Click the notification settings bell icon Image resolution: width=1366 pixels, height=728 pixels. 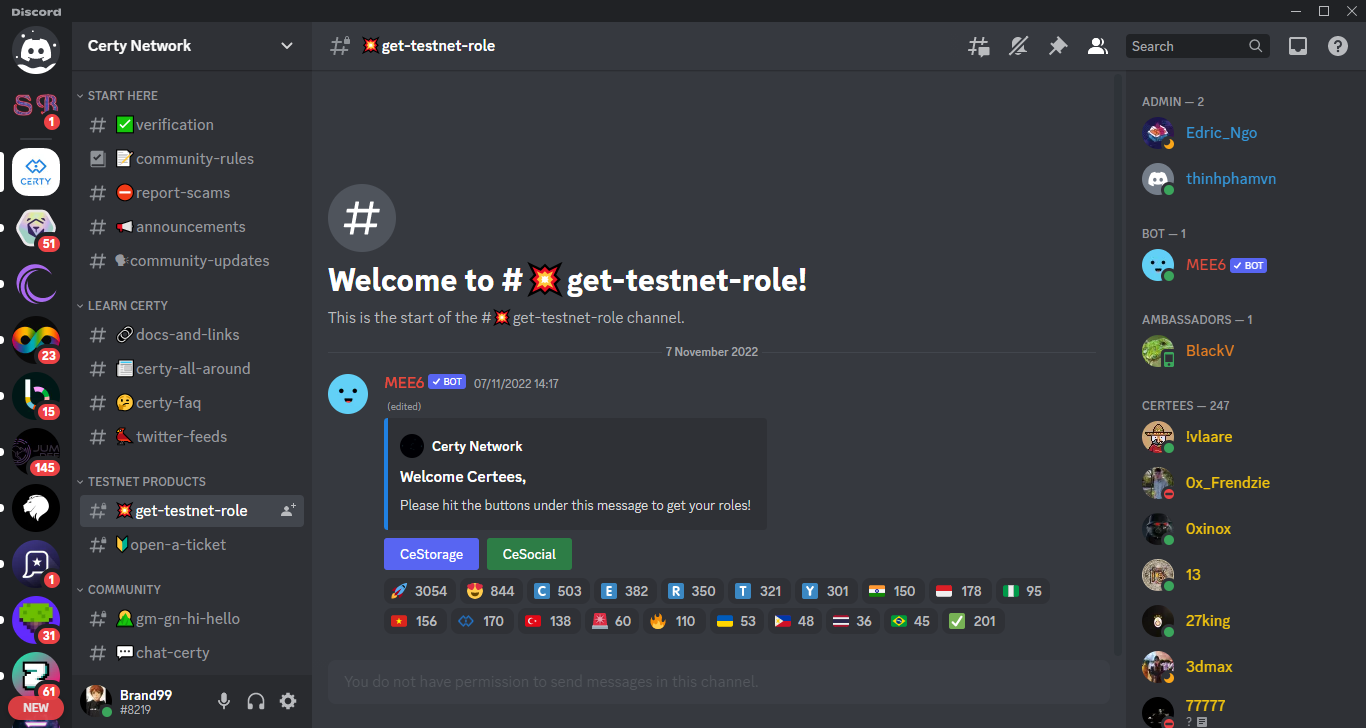coord(1018,46)
